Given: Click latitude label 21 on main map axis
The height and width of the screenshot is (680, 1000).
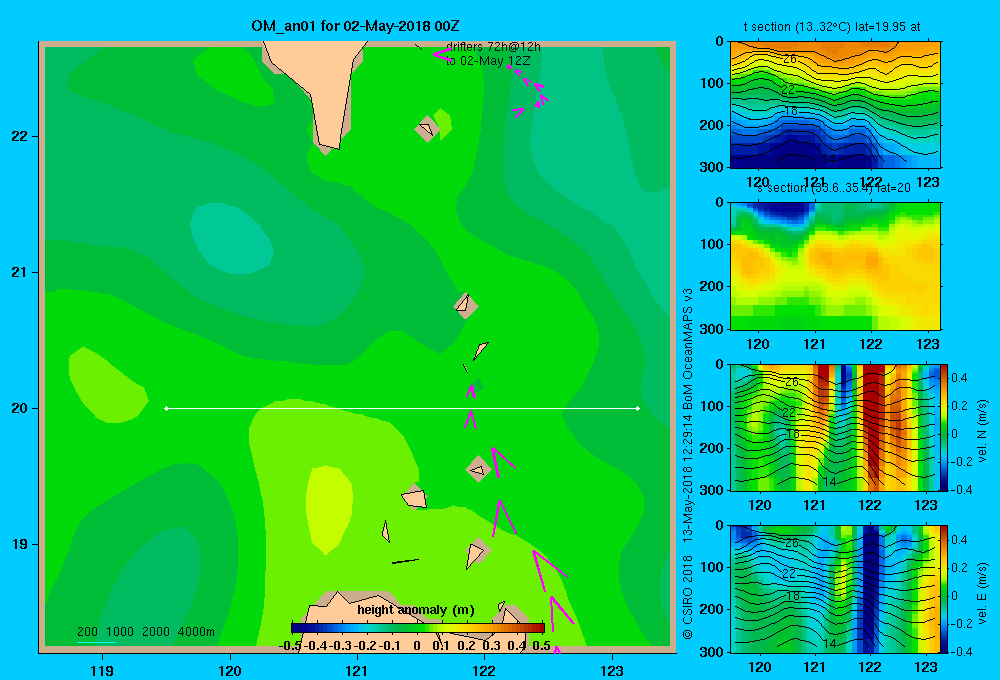Looking at the screenshot, I should pos(20,272).
